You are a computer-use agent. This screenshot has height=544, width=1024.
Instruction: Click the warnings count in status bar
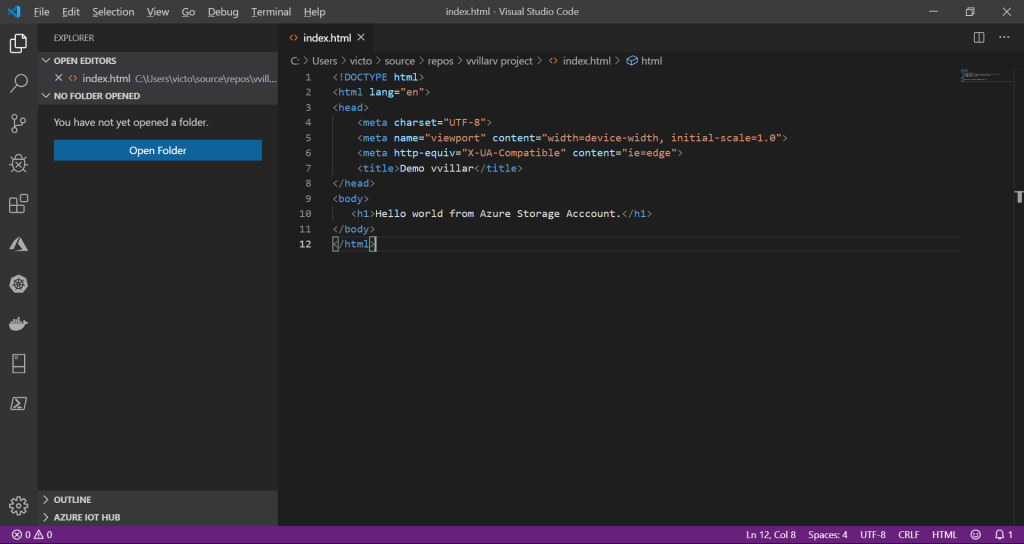[x=44, y=535]
